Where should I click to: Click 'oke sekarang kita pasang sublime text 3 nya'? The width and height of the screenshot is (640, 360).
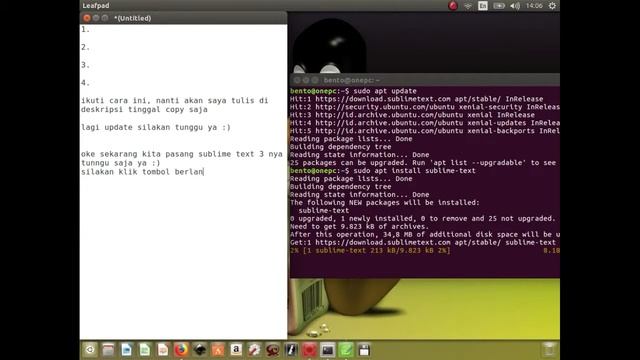[x=182, y=154]
